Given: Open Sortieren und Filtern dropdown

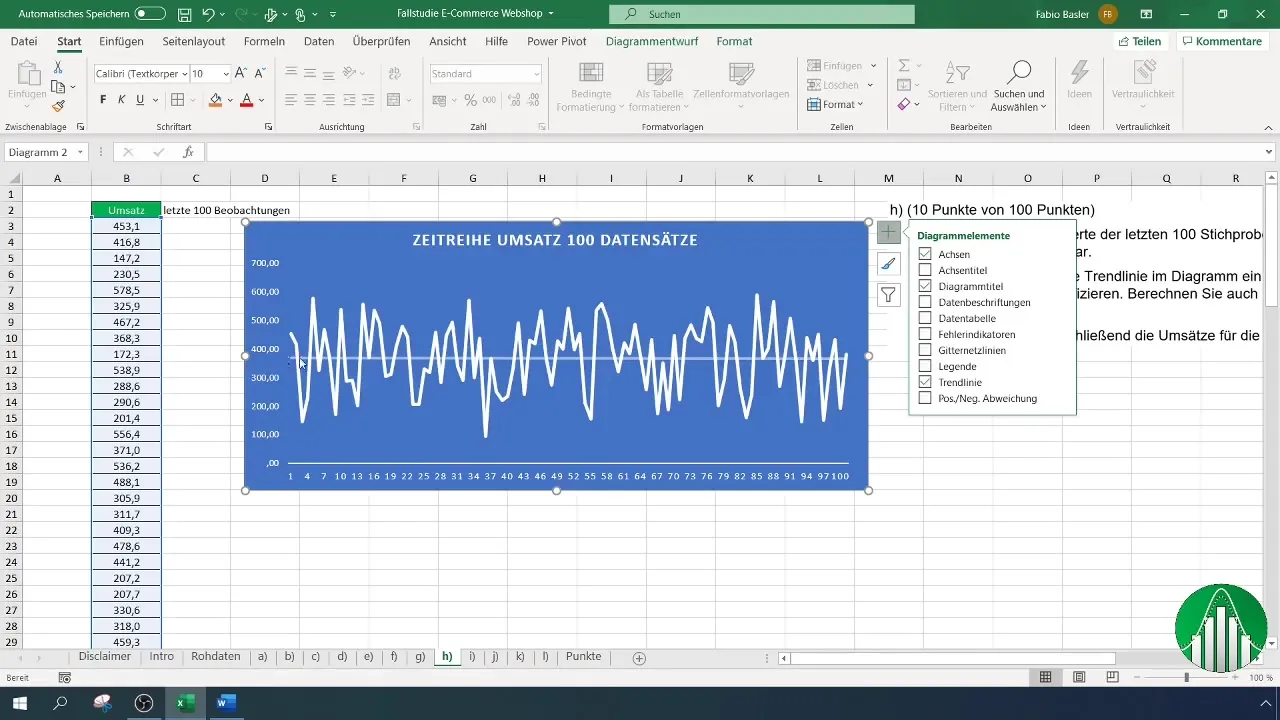Looking at the screenshot, I should click(957, 86).
